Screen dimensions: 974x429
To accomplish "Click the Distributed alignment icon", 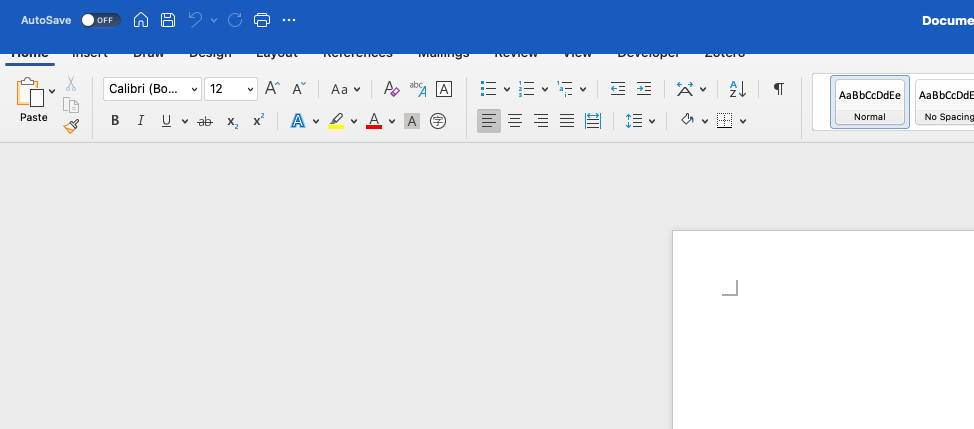I will pyautogui.click(x=593, y=121).
